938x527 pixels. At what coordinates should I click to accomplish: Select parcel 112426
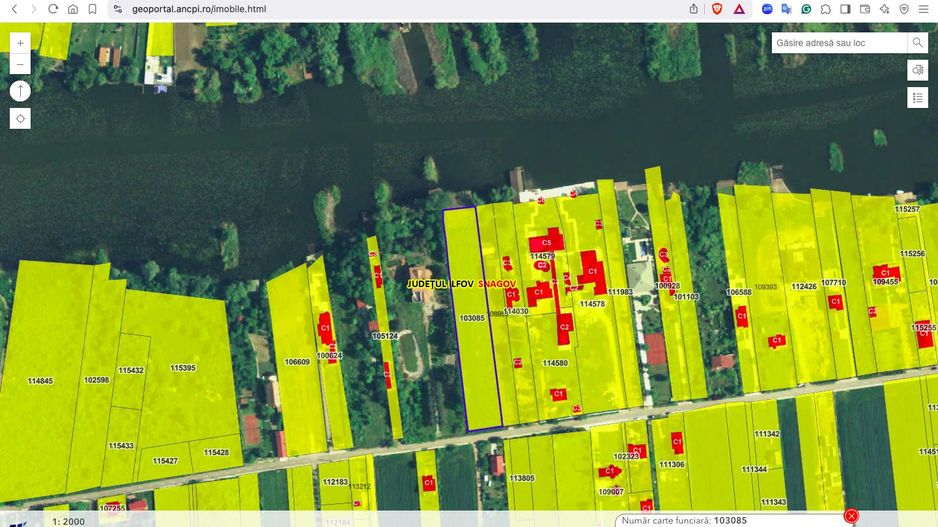(x=804, y=287)
